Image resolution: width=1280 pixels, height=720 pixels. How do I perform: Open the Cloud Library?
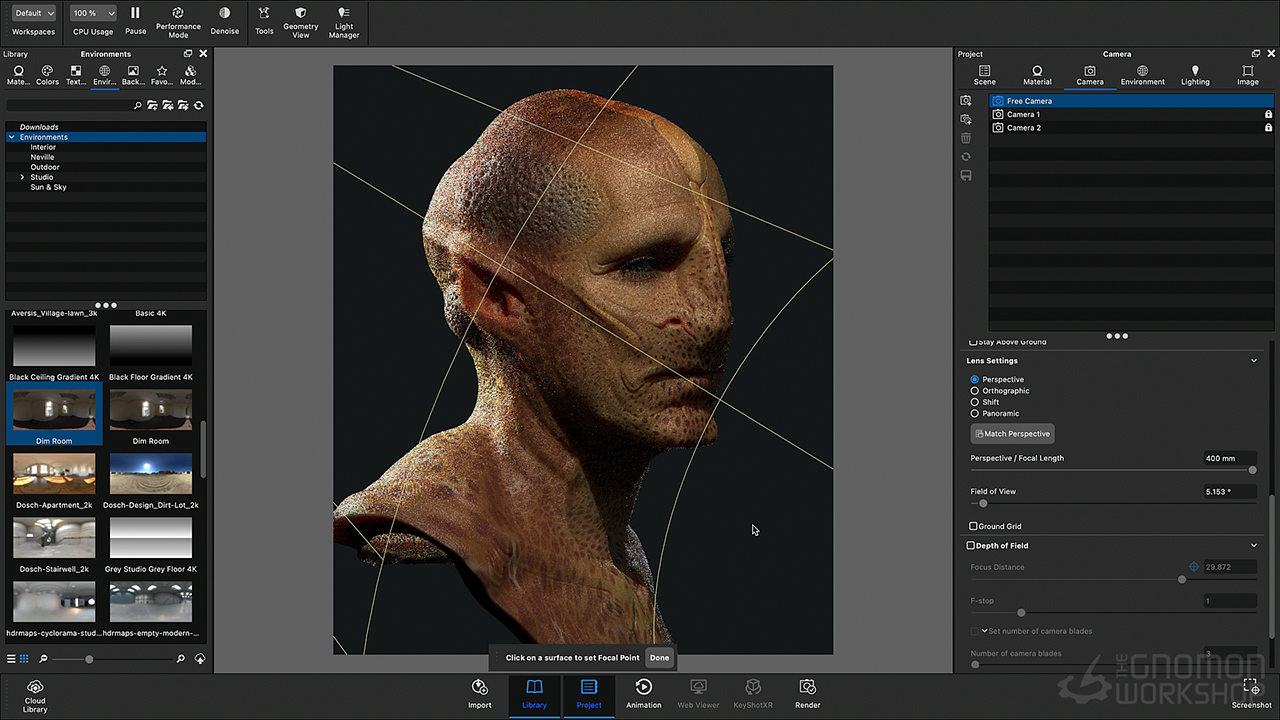click(35, 688)
